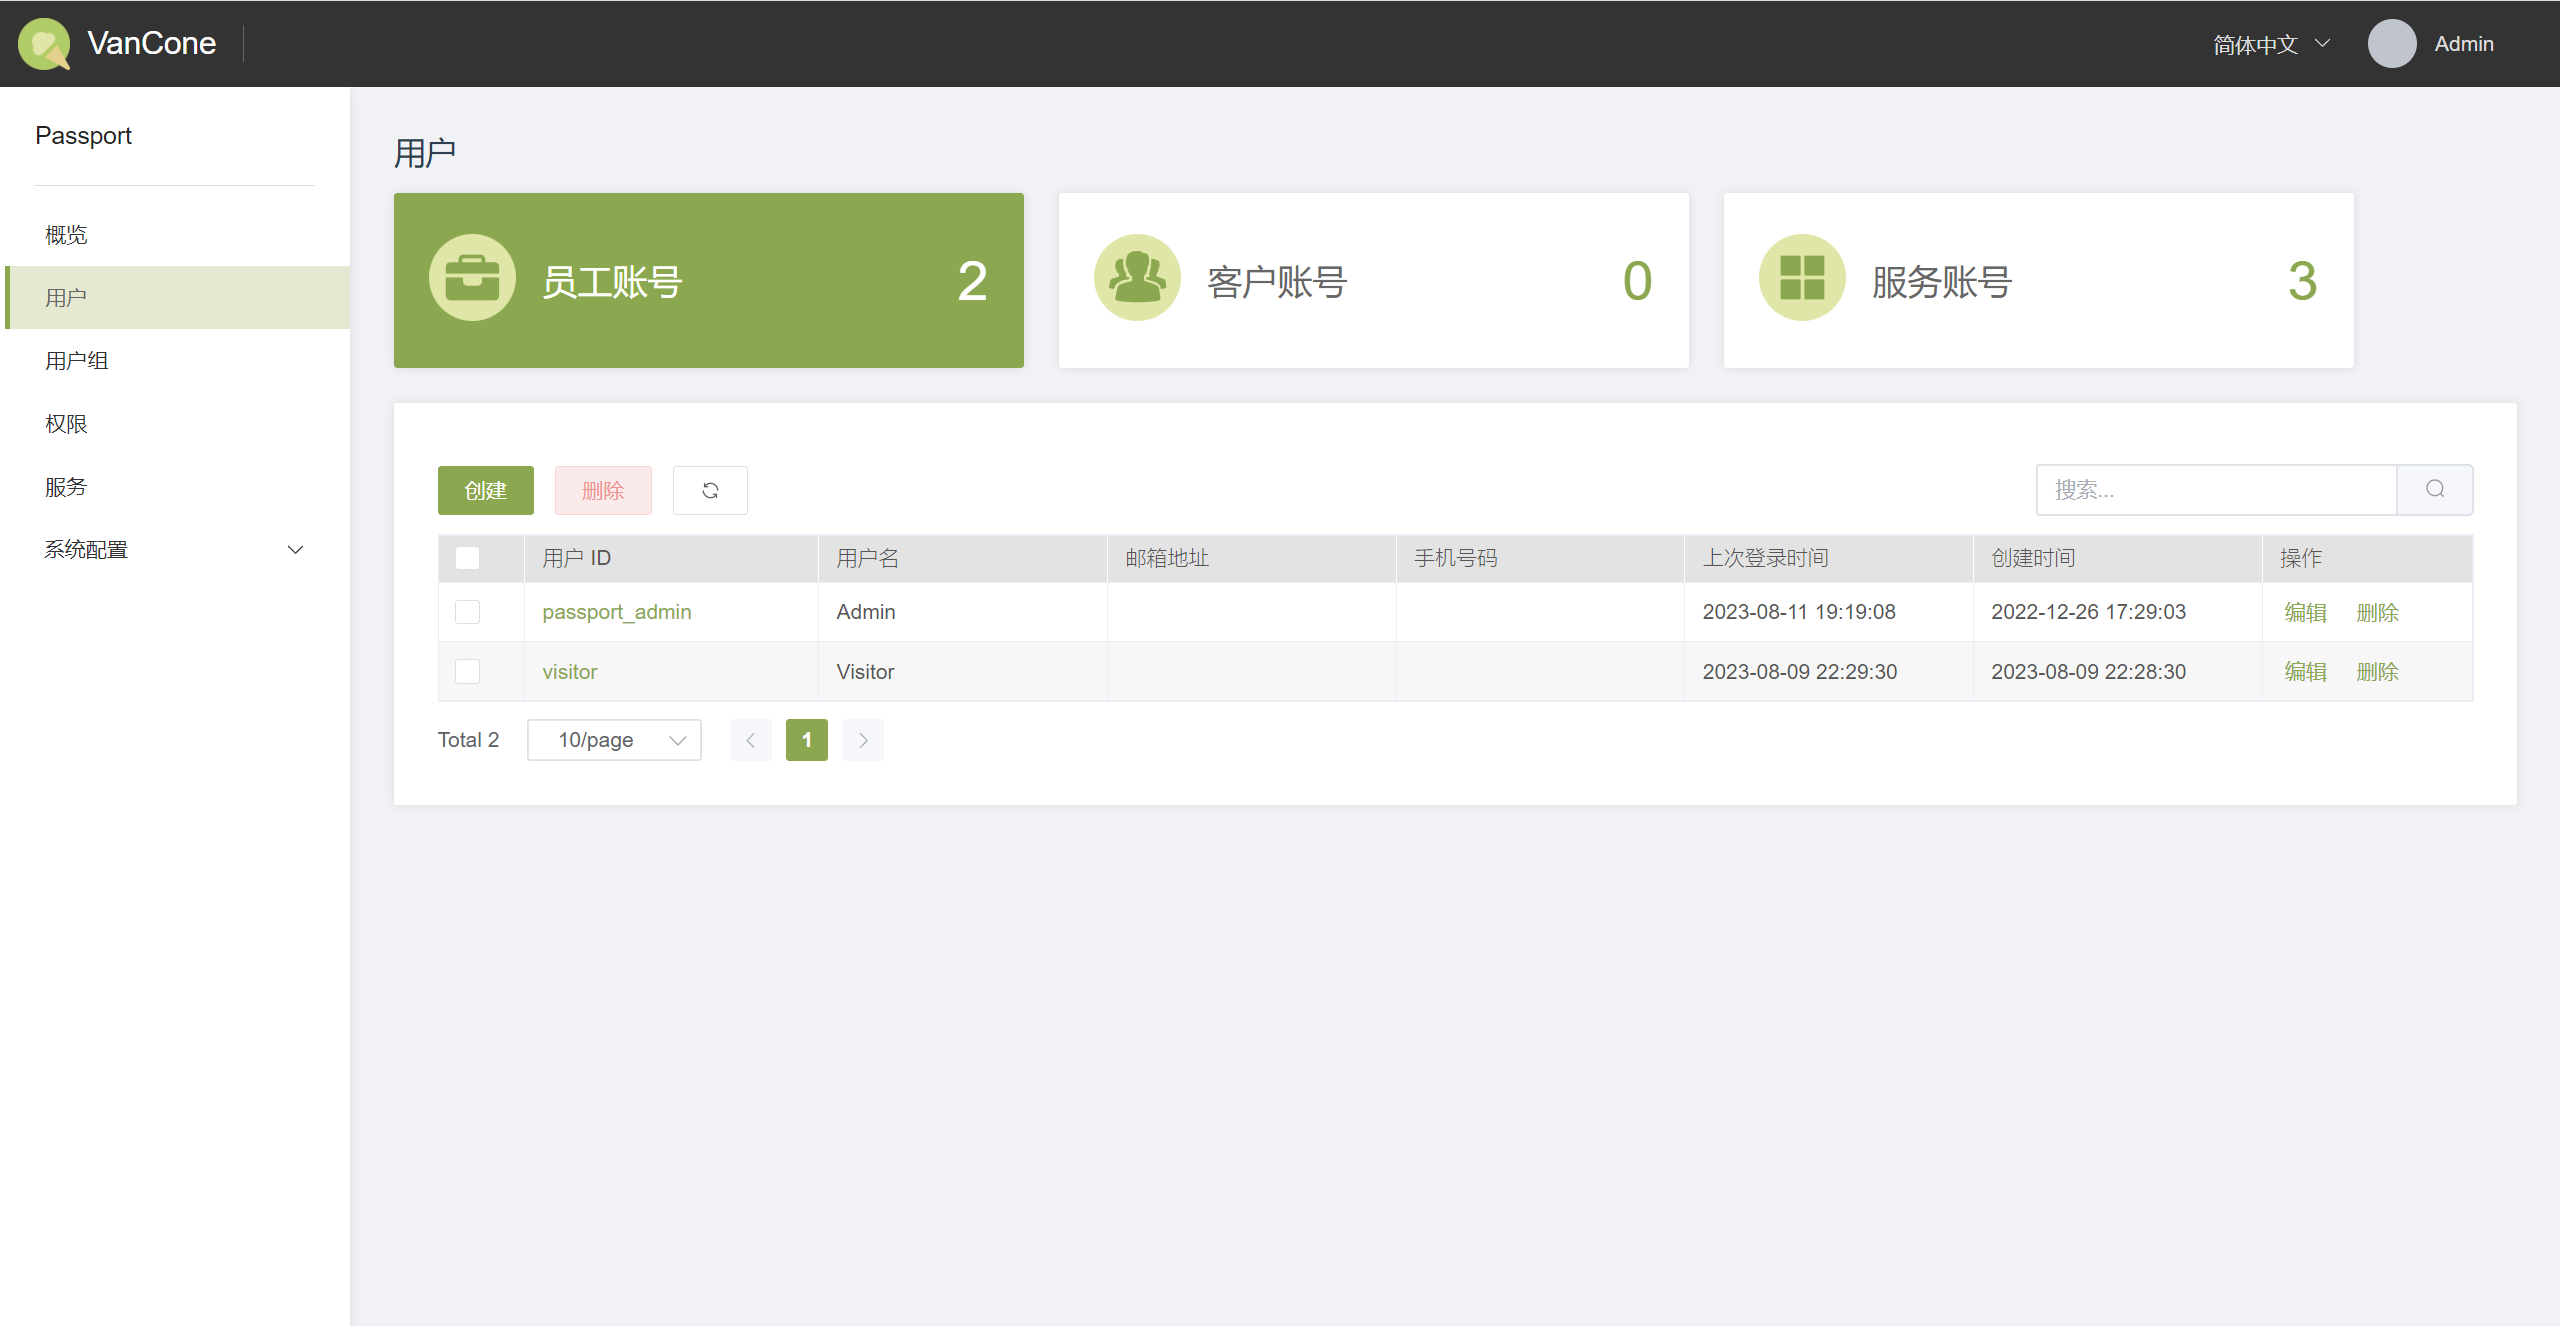The width and height of the screenshot is (2560, 1326).
Task: Open the 10/page size dropdown
Action: [614, 740]
